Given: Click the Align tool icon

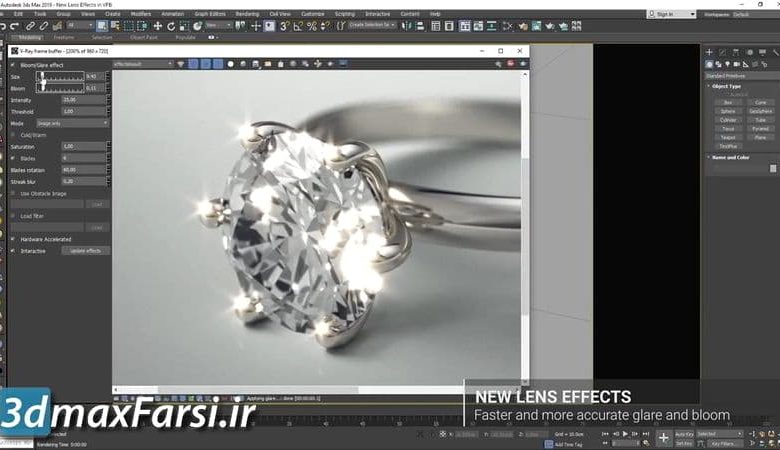Looking at the screenshot, I should pyautogui.click(x=420, y=26).
